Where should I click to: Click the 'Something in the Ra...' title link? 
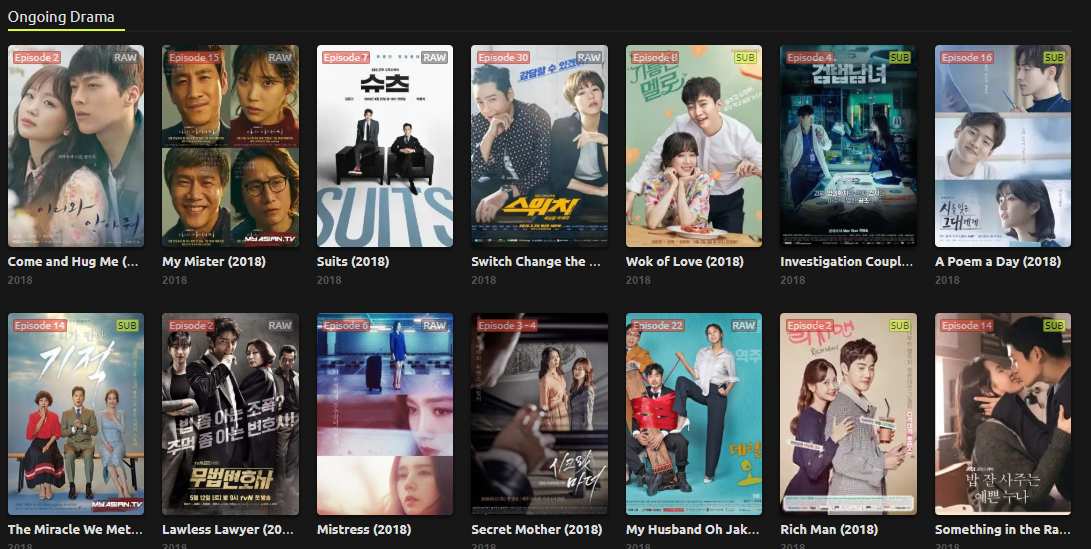click(x=1003, y=530)
